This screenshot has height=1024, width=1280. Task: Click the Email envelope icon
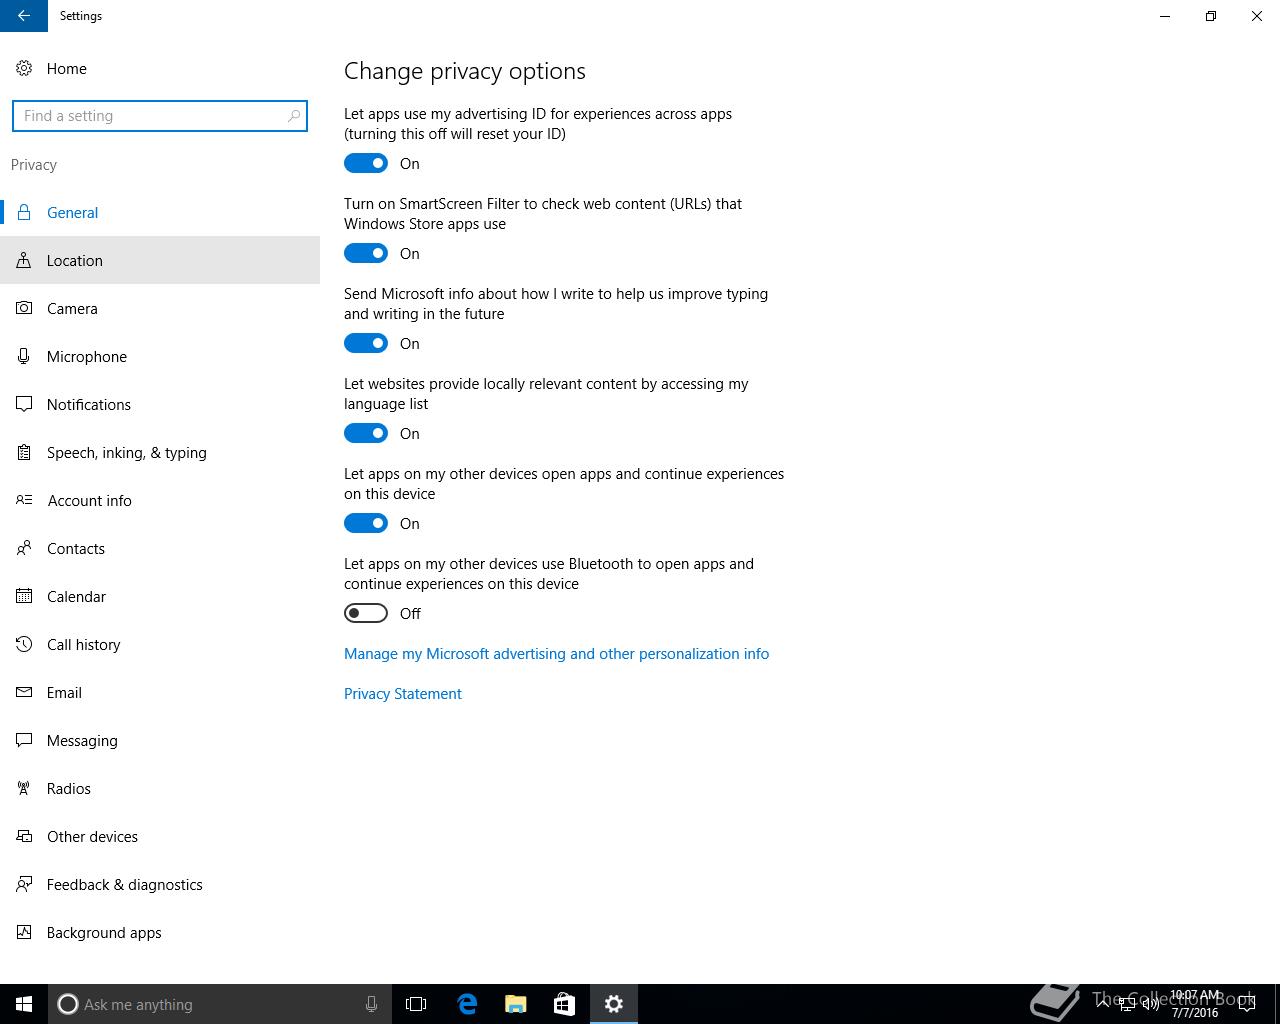(24, 692)
